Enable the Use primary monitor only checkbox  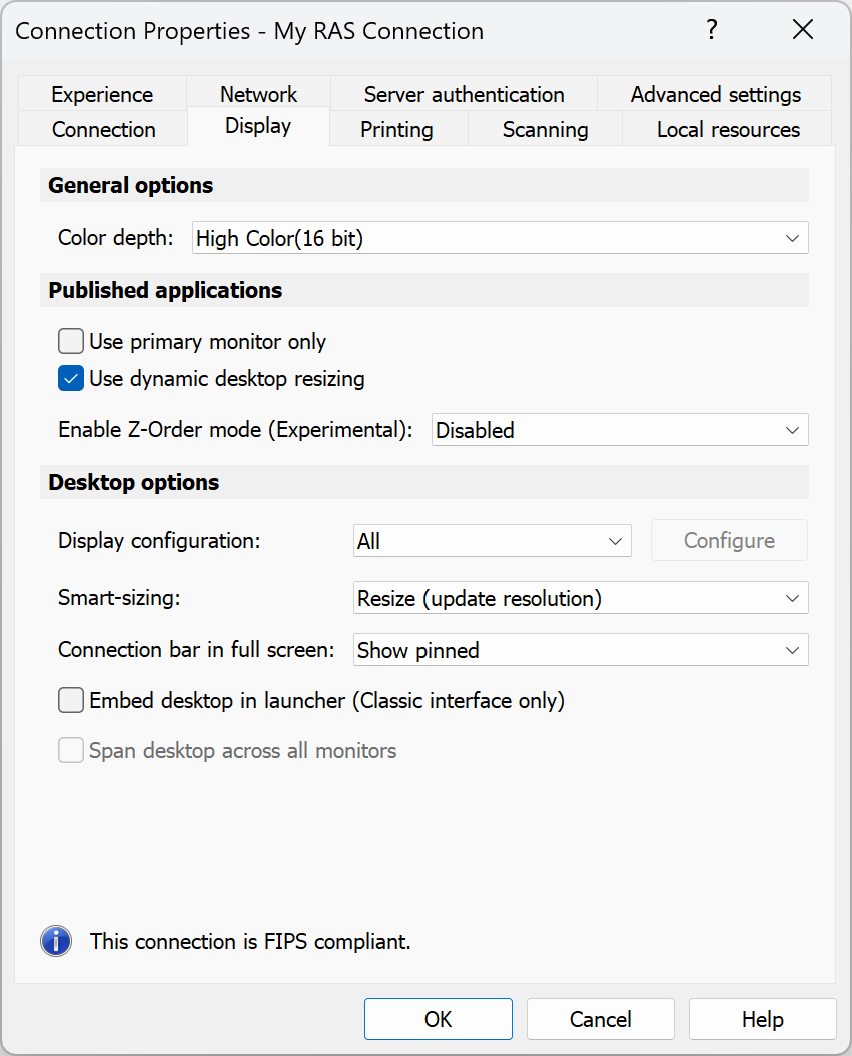coord(70,341)
